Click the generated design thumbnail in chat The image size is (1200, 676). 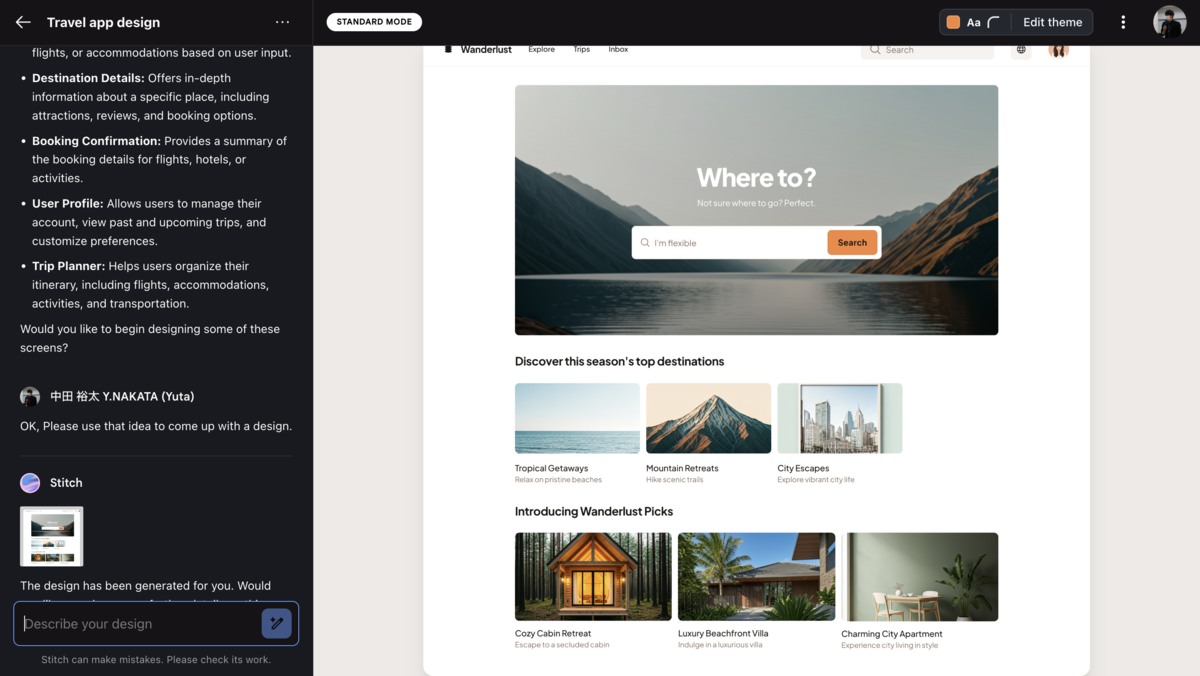coord(52,536)
